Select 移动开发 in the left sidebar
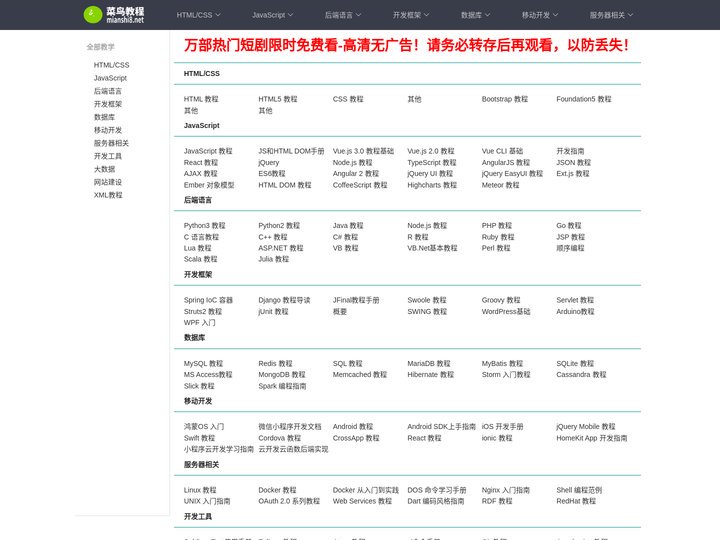This screenshot has height=540, width=720. coord(108,130)
